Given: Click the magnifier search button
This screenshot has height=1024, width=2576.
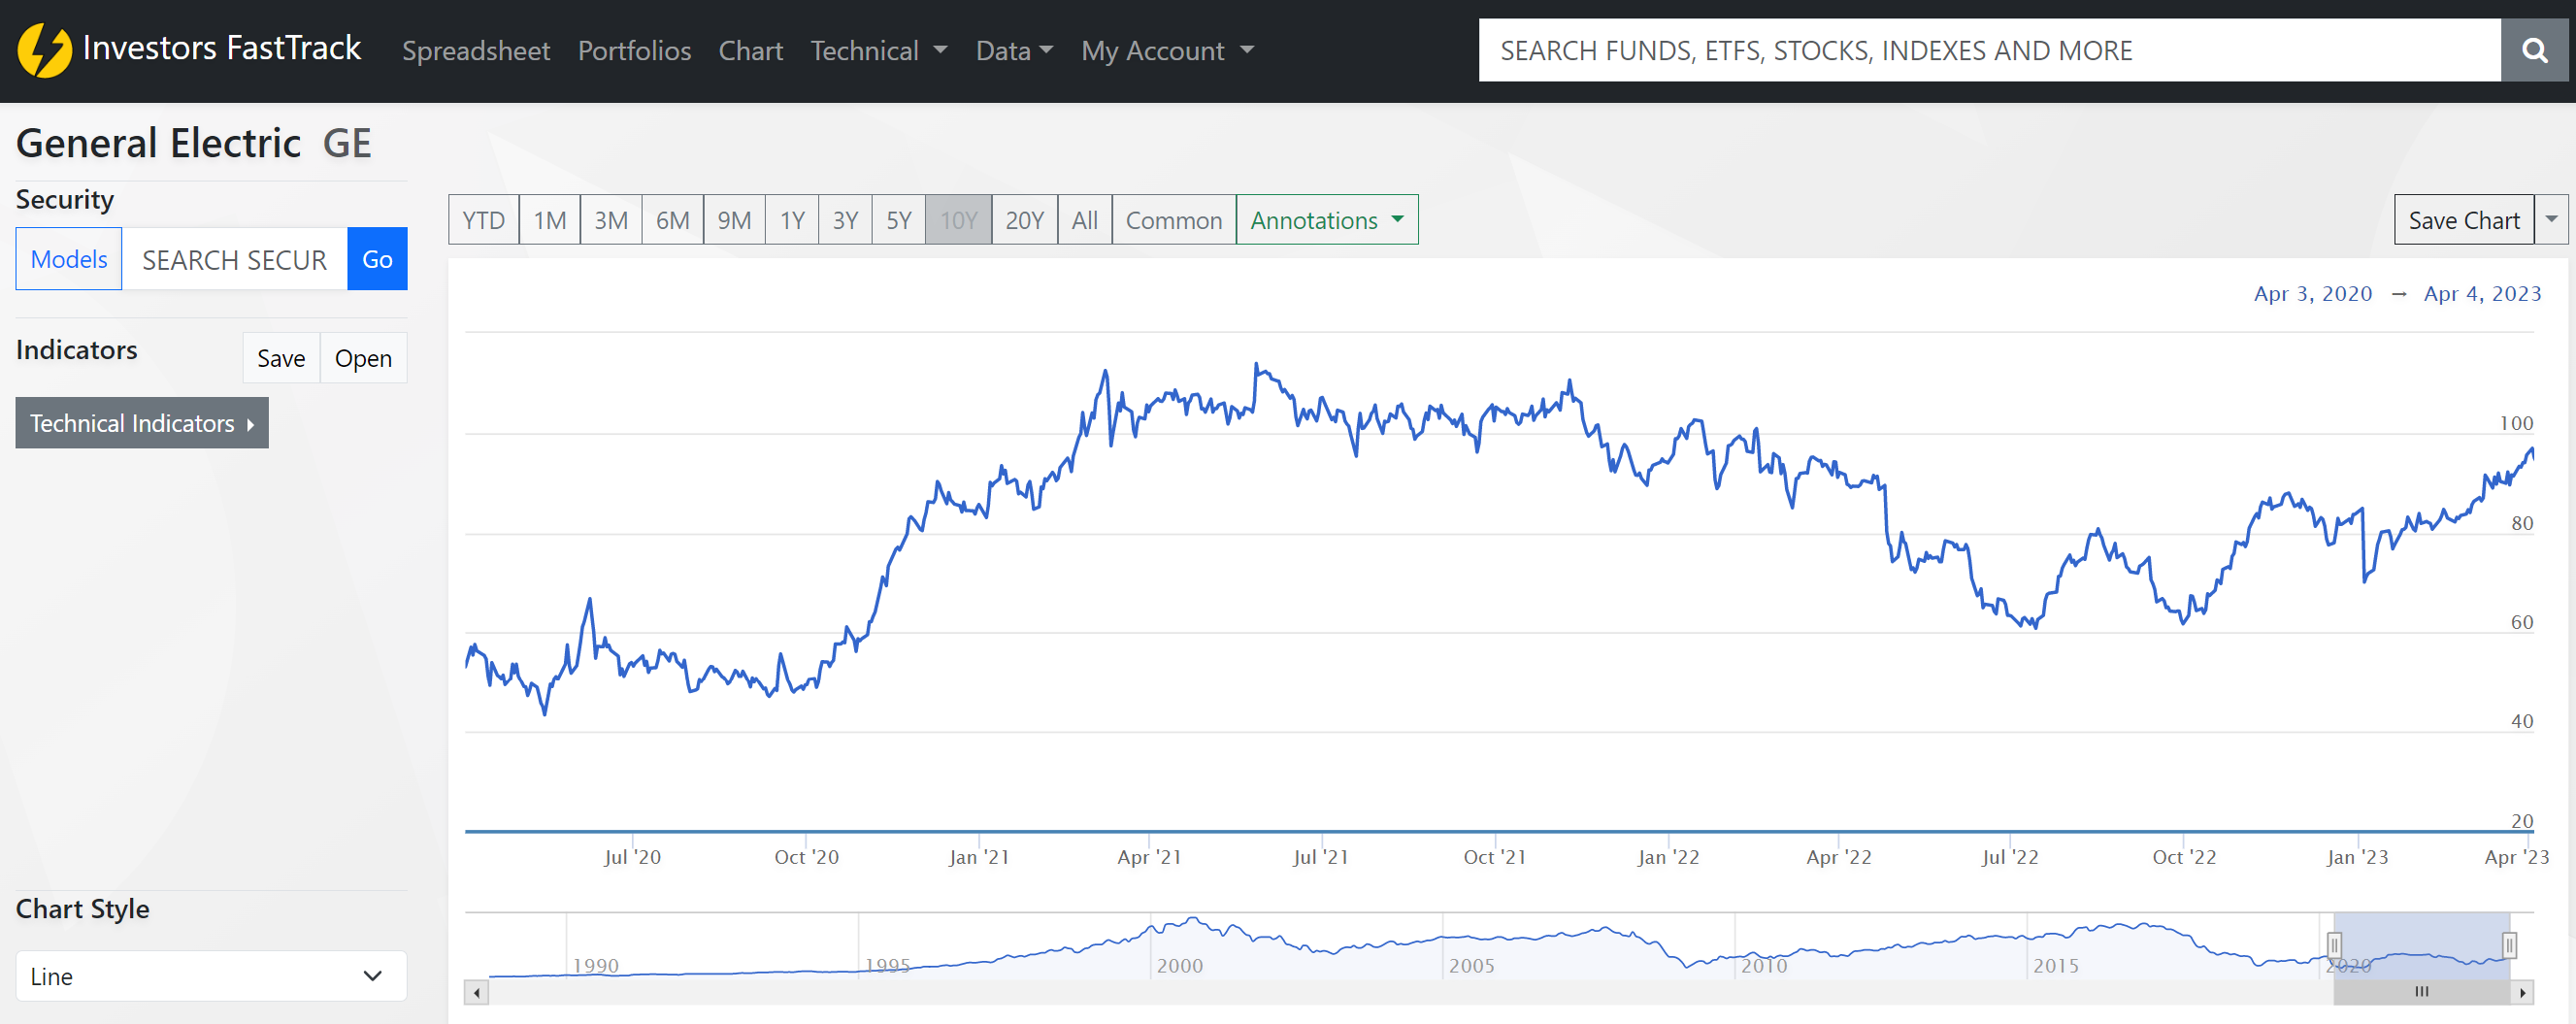Looking at the screenshot, I should 2534,50.
